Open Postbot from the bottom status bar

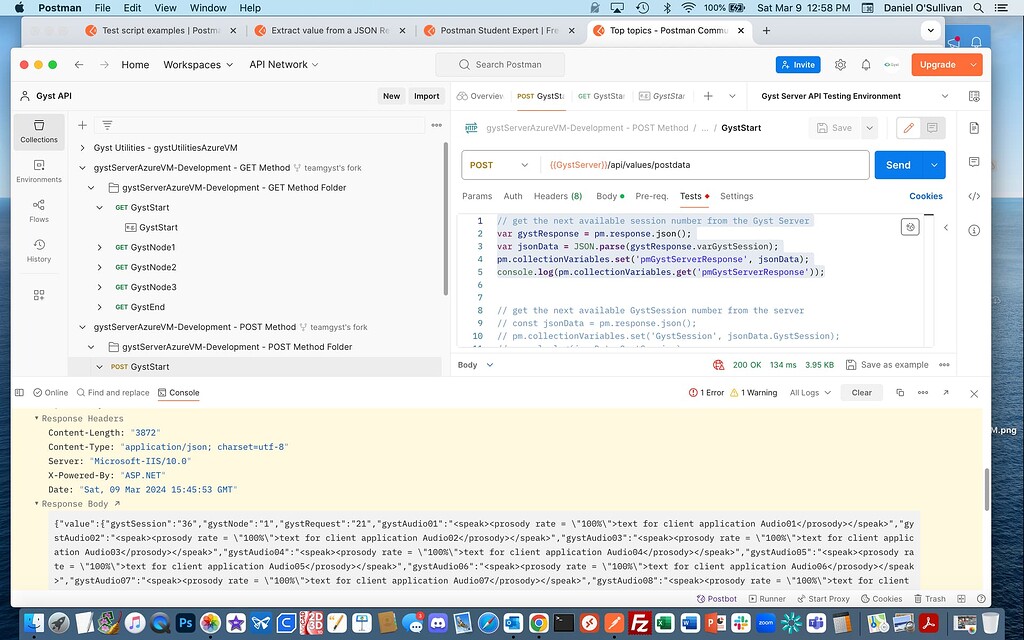click(x=716, y=598)
